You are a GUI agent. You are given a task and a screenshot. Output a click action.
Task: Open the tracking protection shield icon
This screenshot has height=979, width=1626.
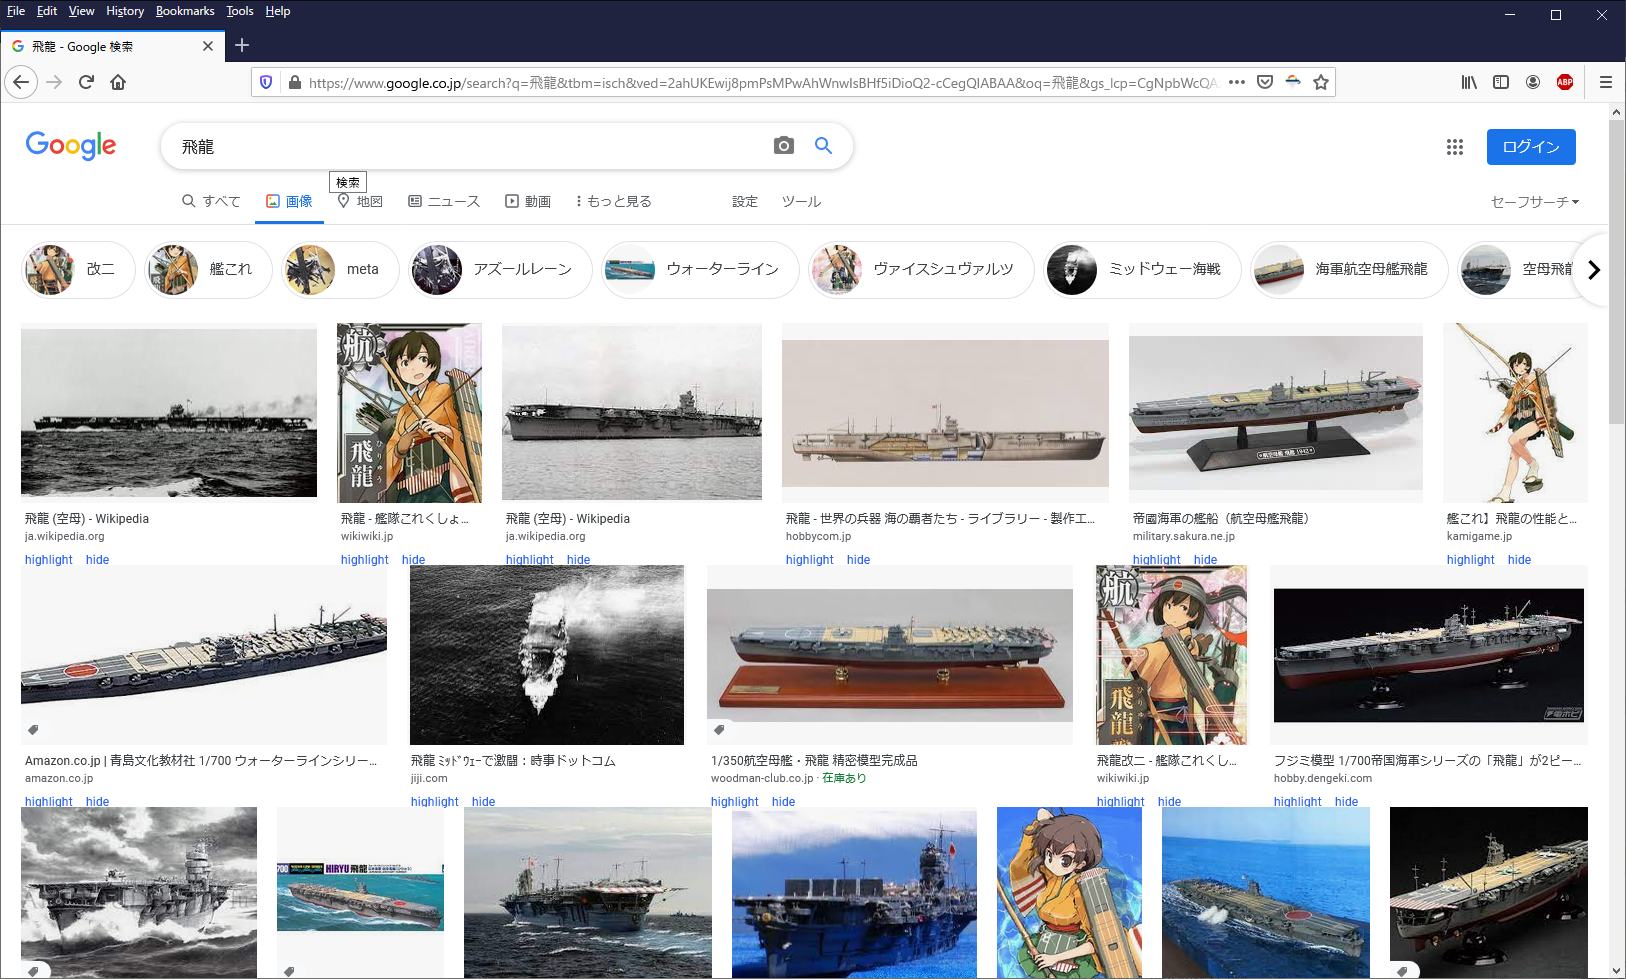pos(266,82)
